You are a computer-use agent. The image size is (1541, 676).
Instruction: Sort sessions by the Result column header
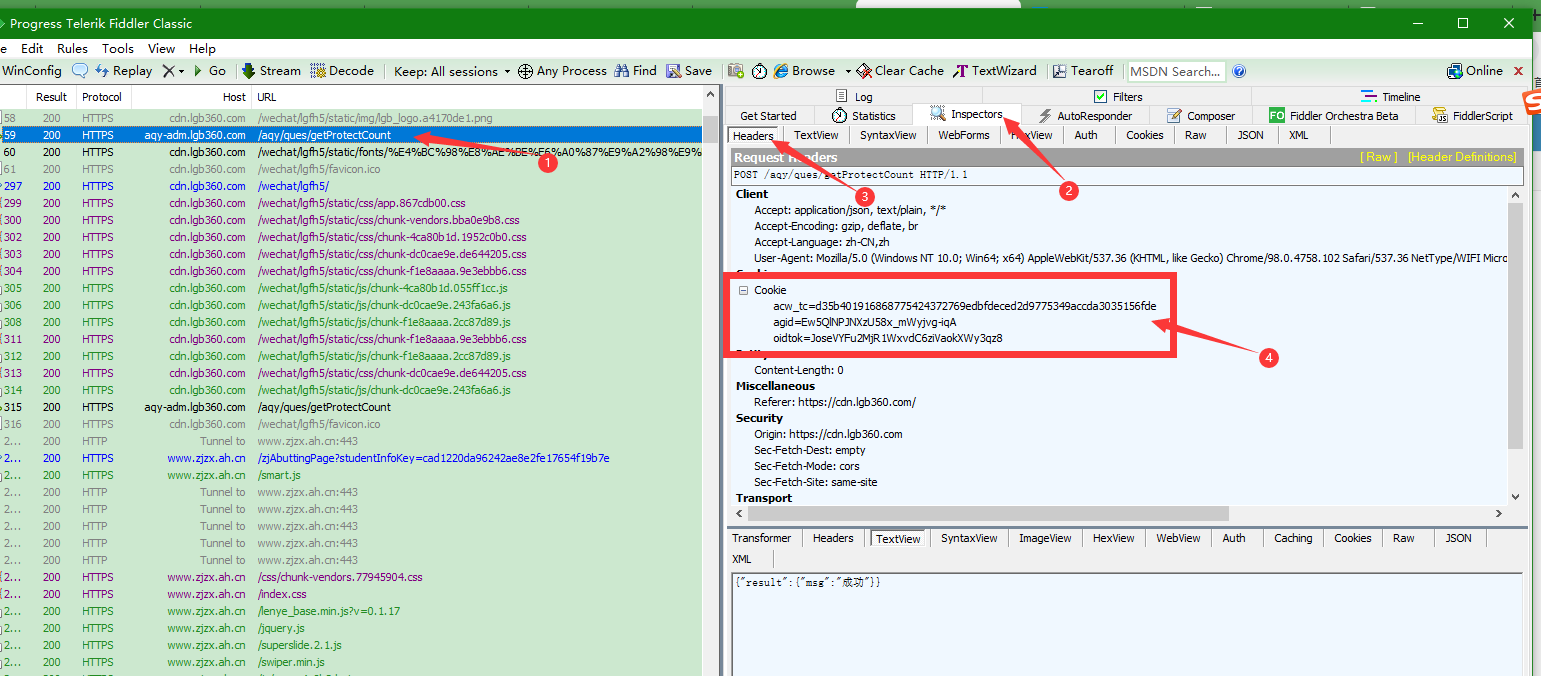click(51, 97)
